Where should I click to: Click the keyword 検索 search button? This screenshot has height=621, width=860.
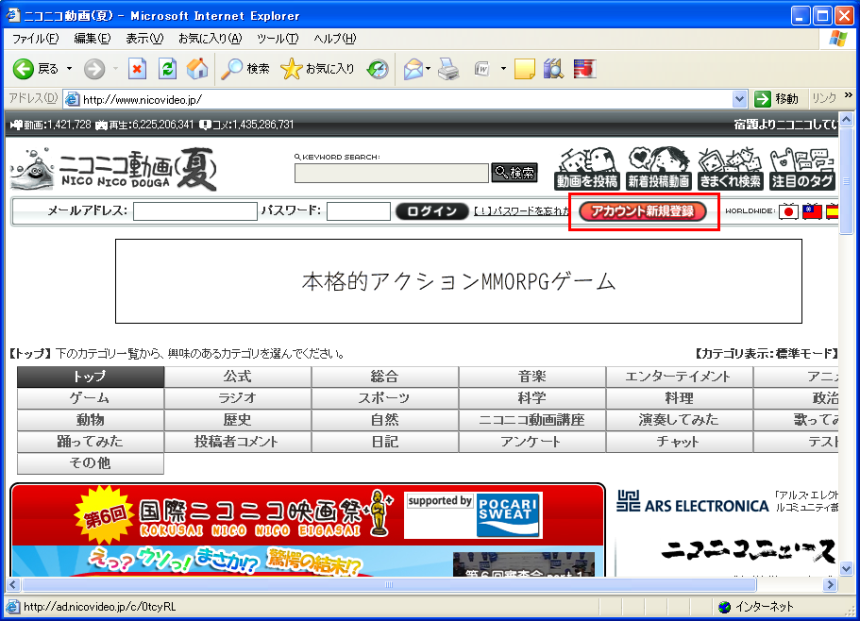pos(514,173)
